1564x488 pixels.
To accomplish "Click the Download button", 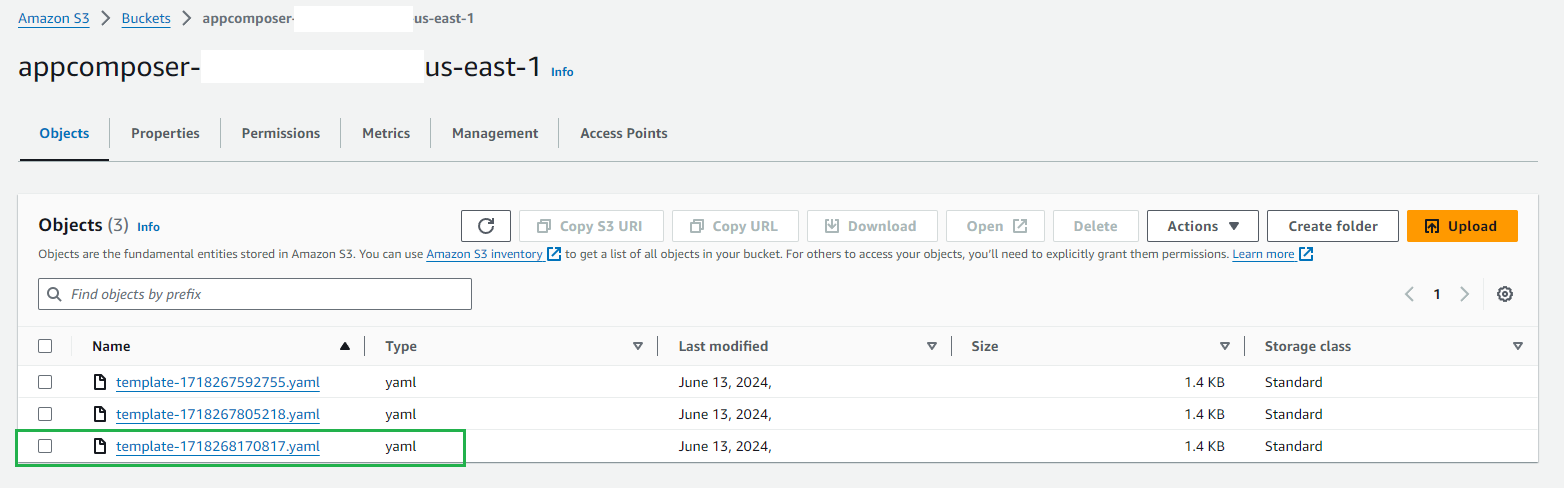I will [872, 226].
